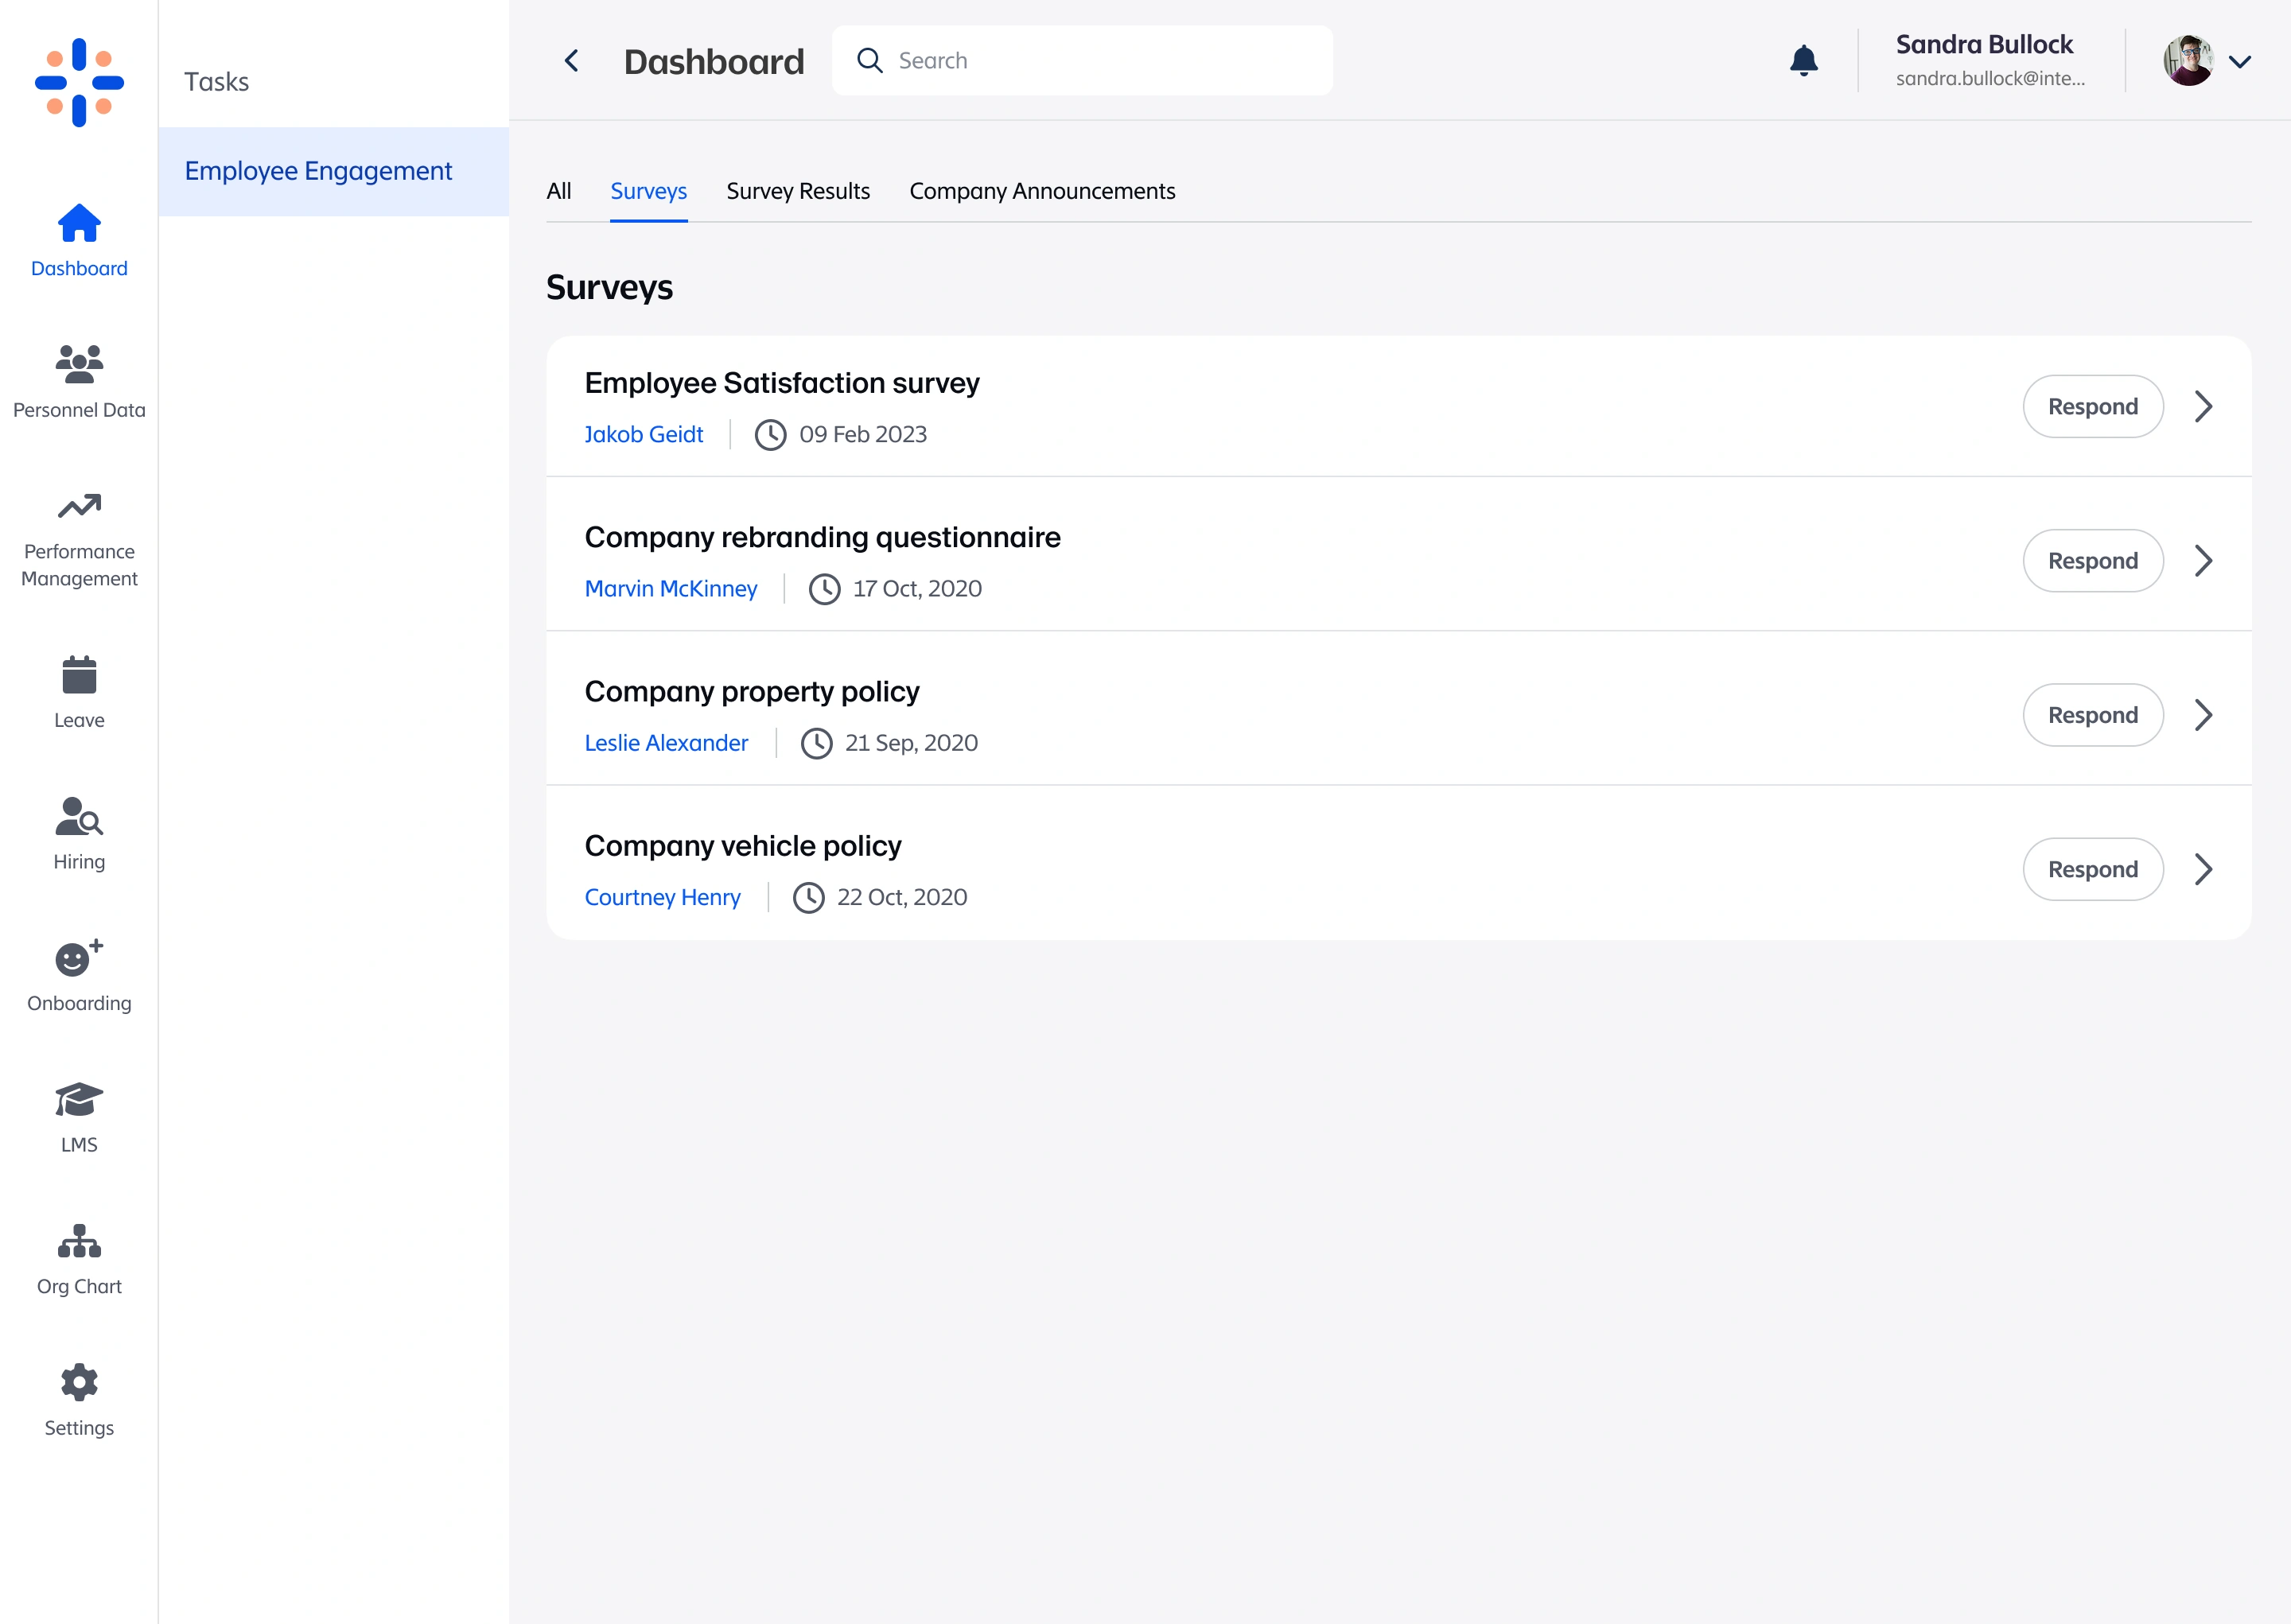Image resolution: width=2291 pixels, height=1624 pixels.
Task: Open Personnel Data from sidebar
Action: [x=79, y=380]
